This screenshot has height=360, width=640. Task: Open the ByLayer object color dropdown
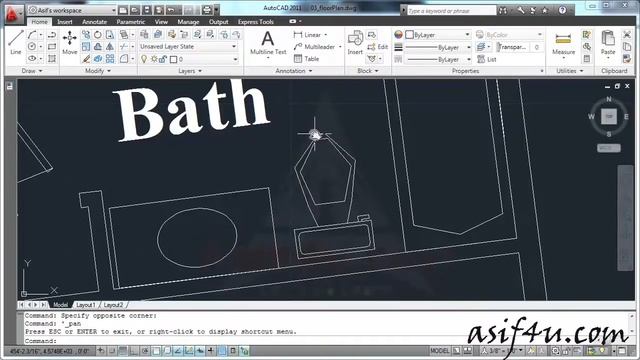point(438,35)
